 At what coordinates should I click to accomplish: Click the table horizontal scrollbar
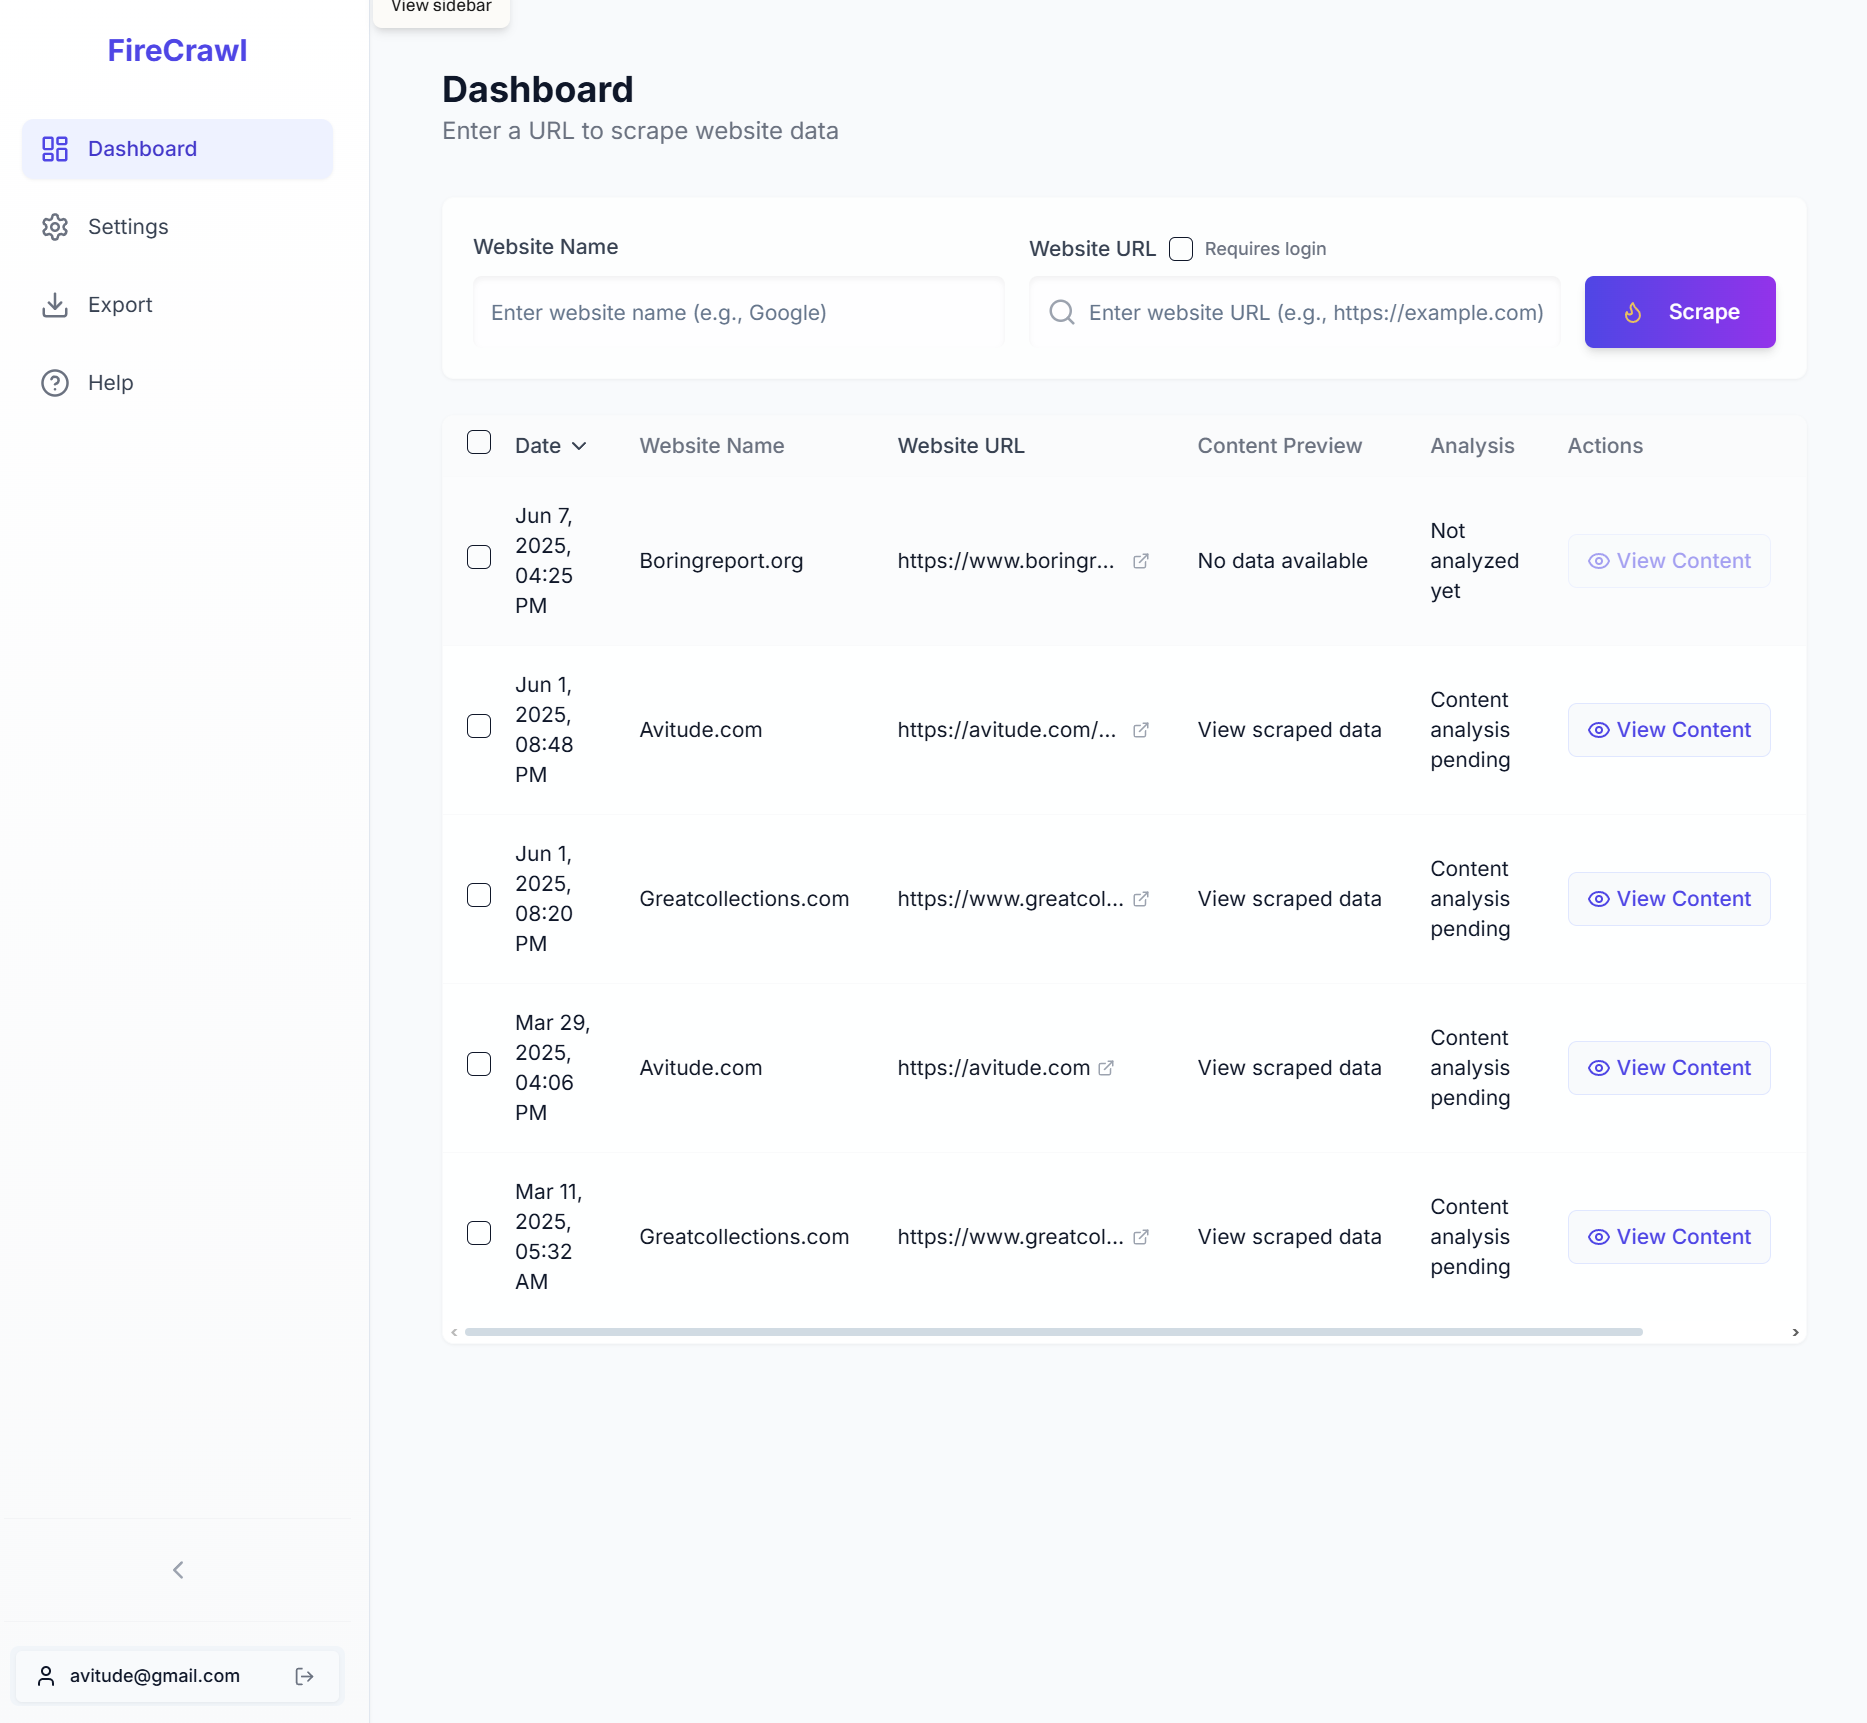(x=1053, y=1332)
